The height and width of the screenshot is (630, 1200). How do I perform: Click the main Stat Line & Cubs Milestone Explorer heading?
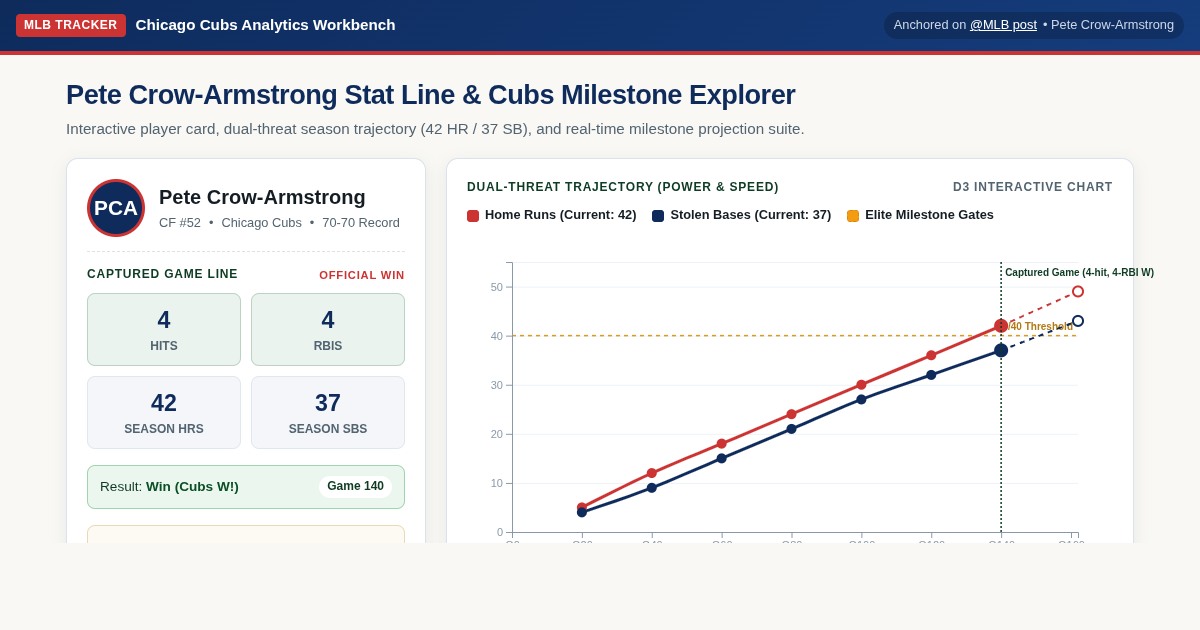[x=431, y=95]
